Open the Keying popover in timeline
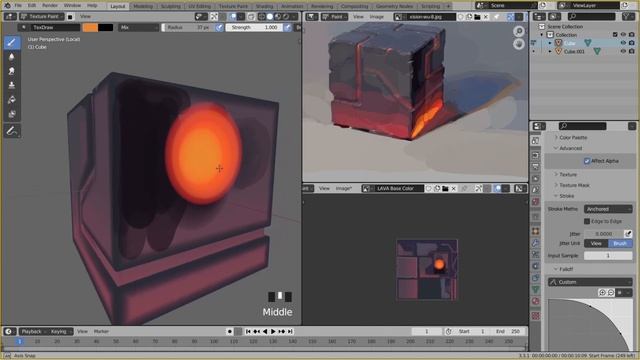 tap(60, 331)
